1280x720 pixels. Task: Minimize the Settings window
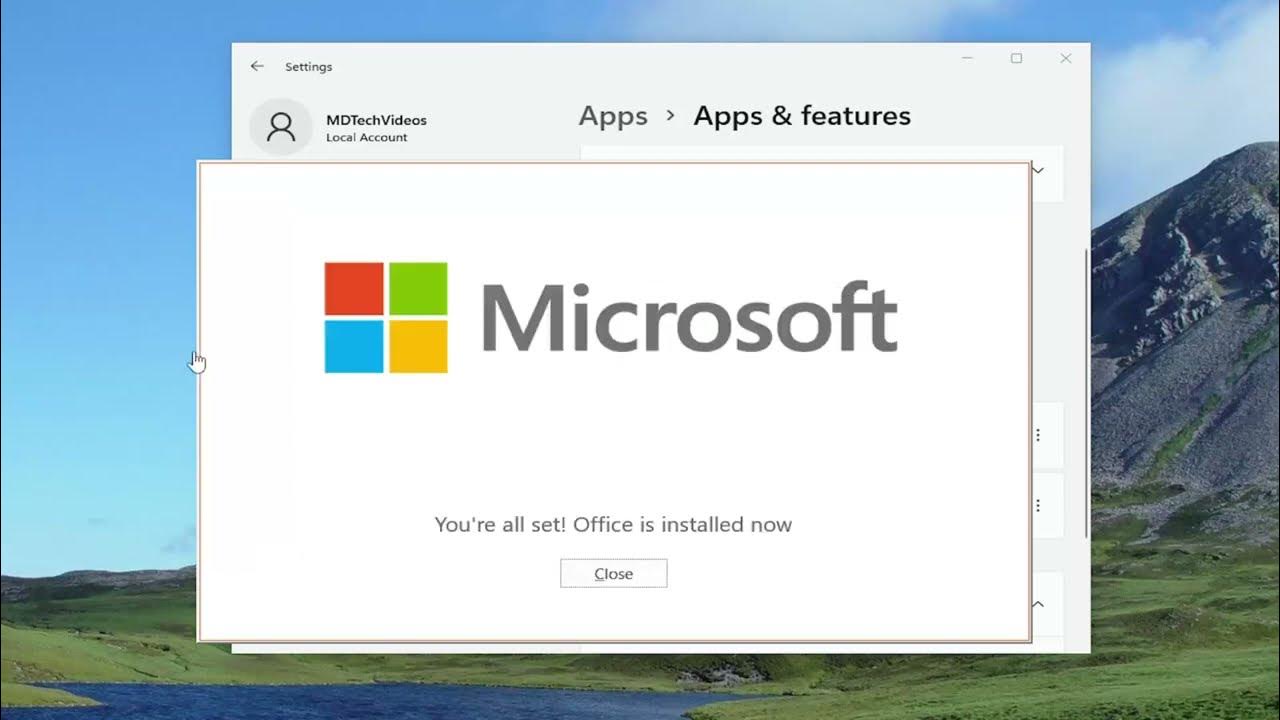(967, 59)
